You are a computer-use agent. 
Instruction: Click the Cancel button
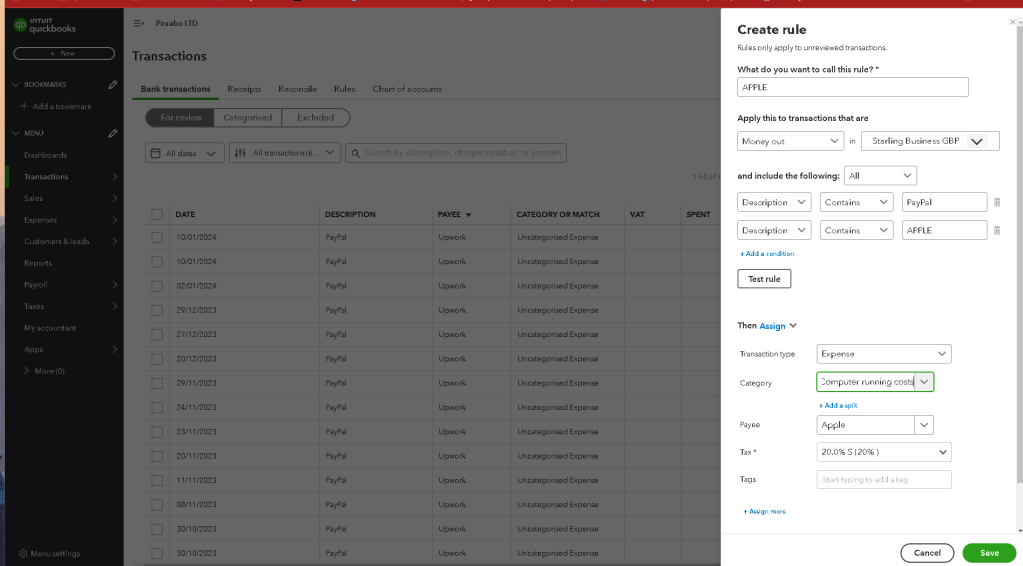point(927,553)
